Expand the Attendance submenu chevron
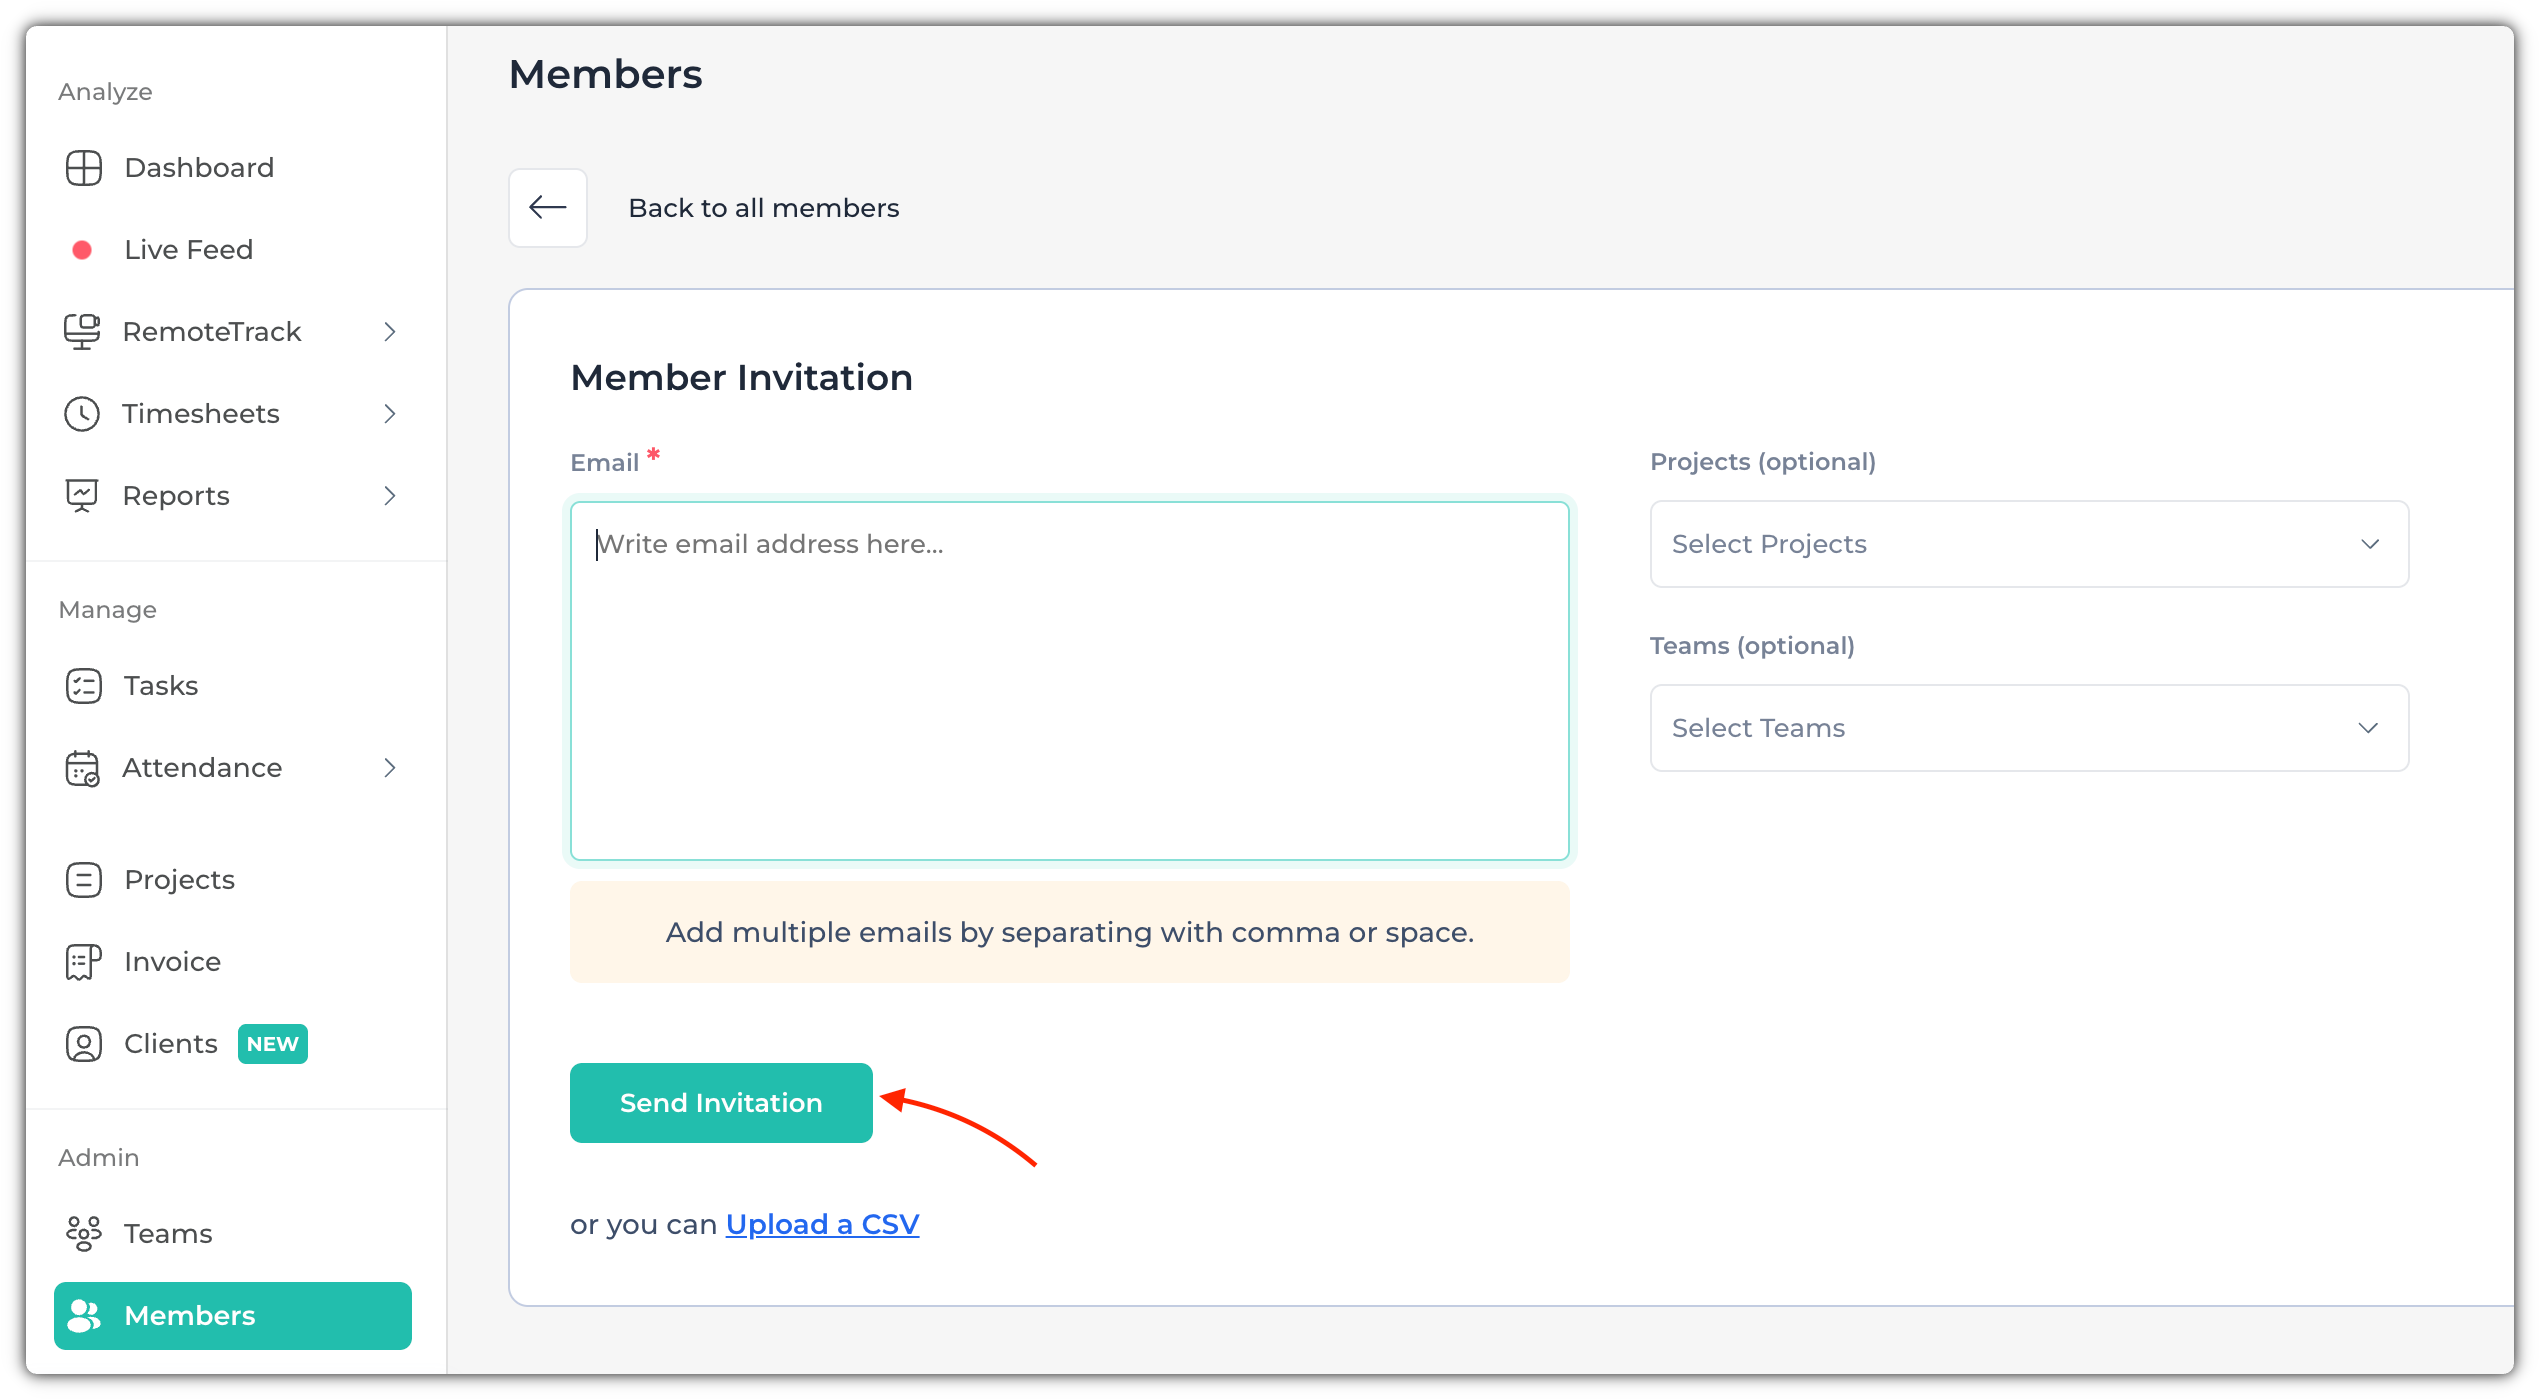The width and height of the screenshot is (2540, 1400). click(x=390, y=768)
